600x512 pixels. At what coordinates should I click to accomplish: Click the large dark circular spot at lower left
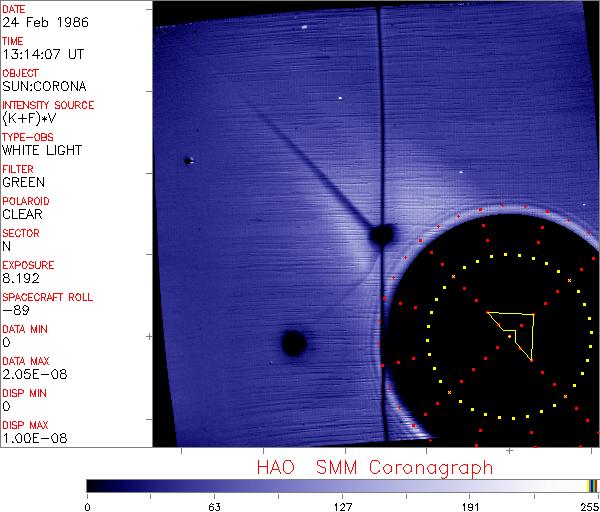[293, 344]
